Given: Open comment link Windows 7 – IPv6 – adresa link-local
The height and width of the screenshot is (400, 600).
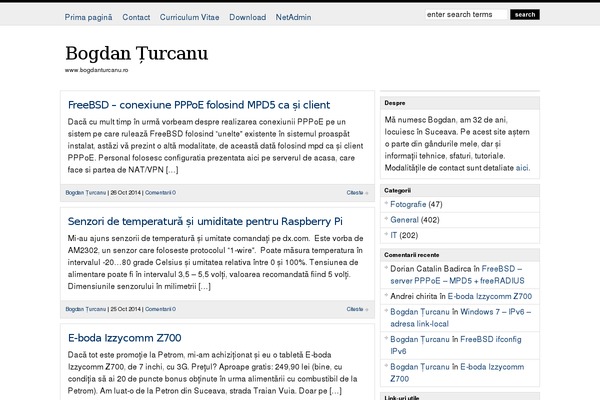Looking at the screenshot, I should click(x=460, y=318).
